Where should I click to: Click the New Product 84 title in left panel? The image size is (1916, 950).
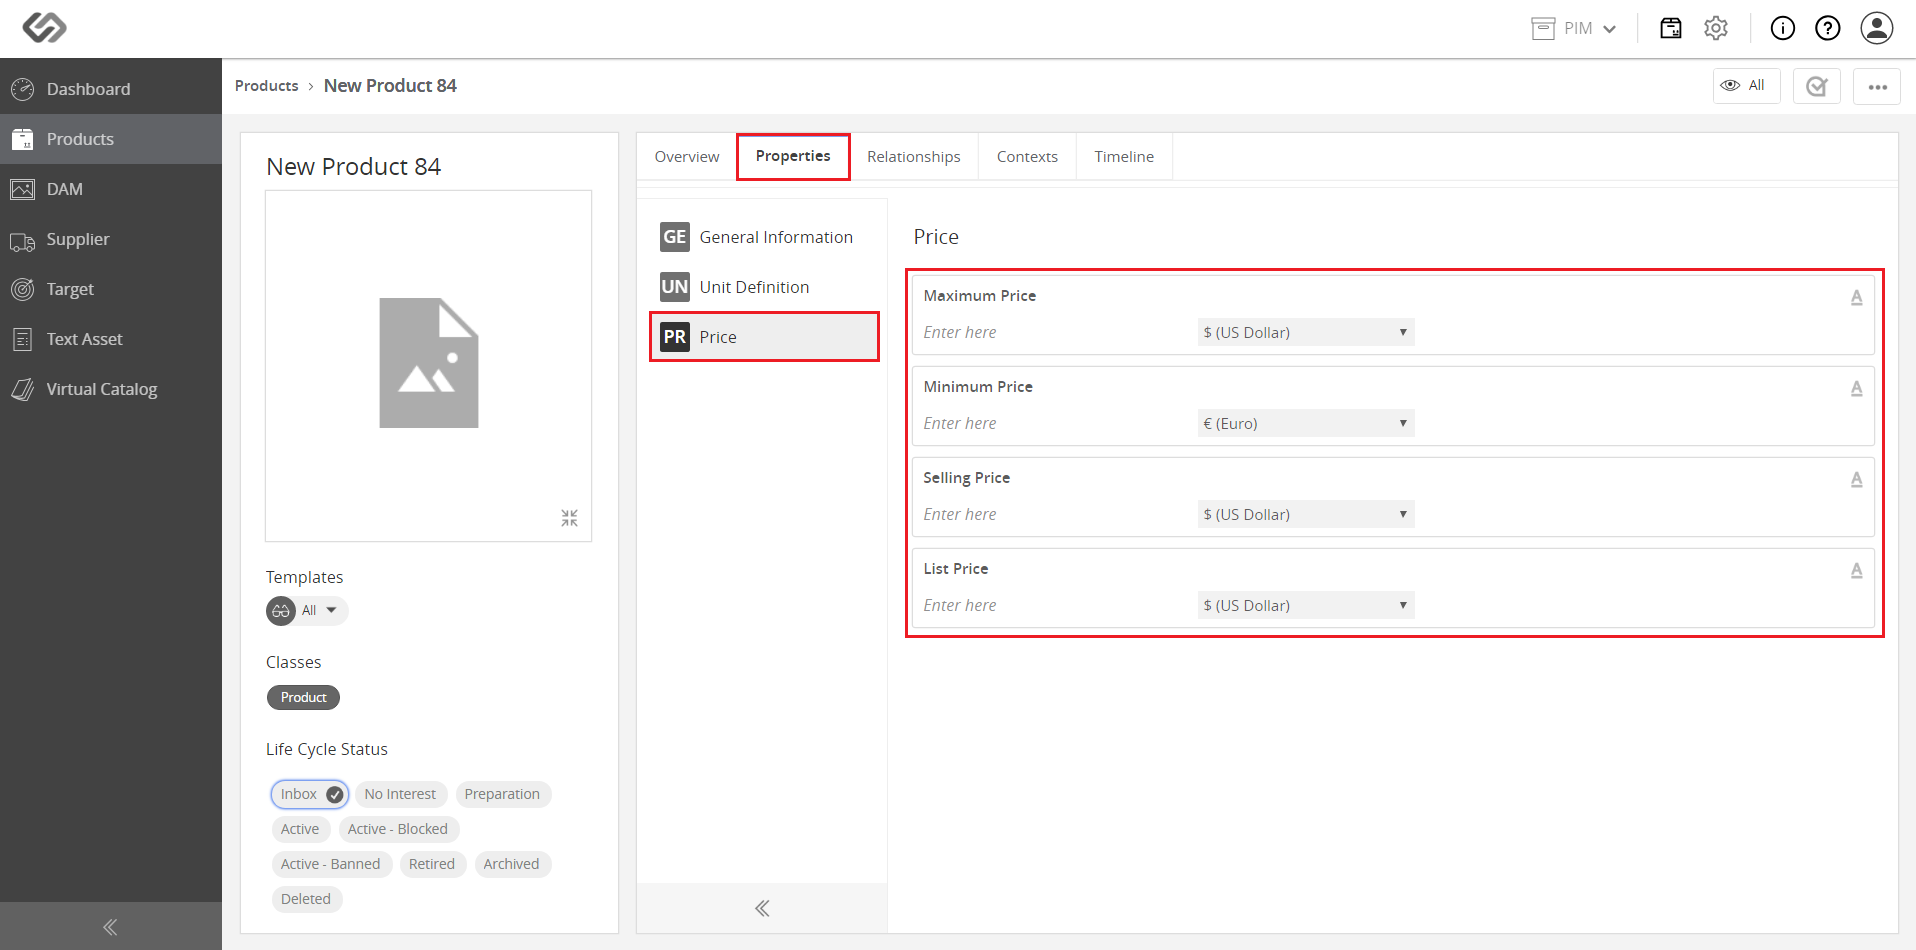click(x=353, y=167)
